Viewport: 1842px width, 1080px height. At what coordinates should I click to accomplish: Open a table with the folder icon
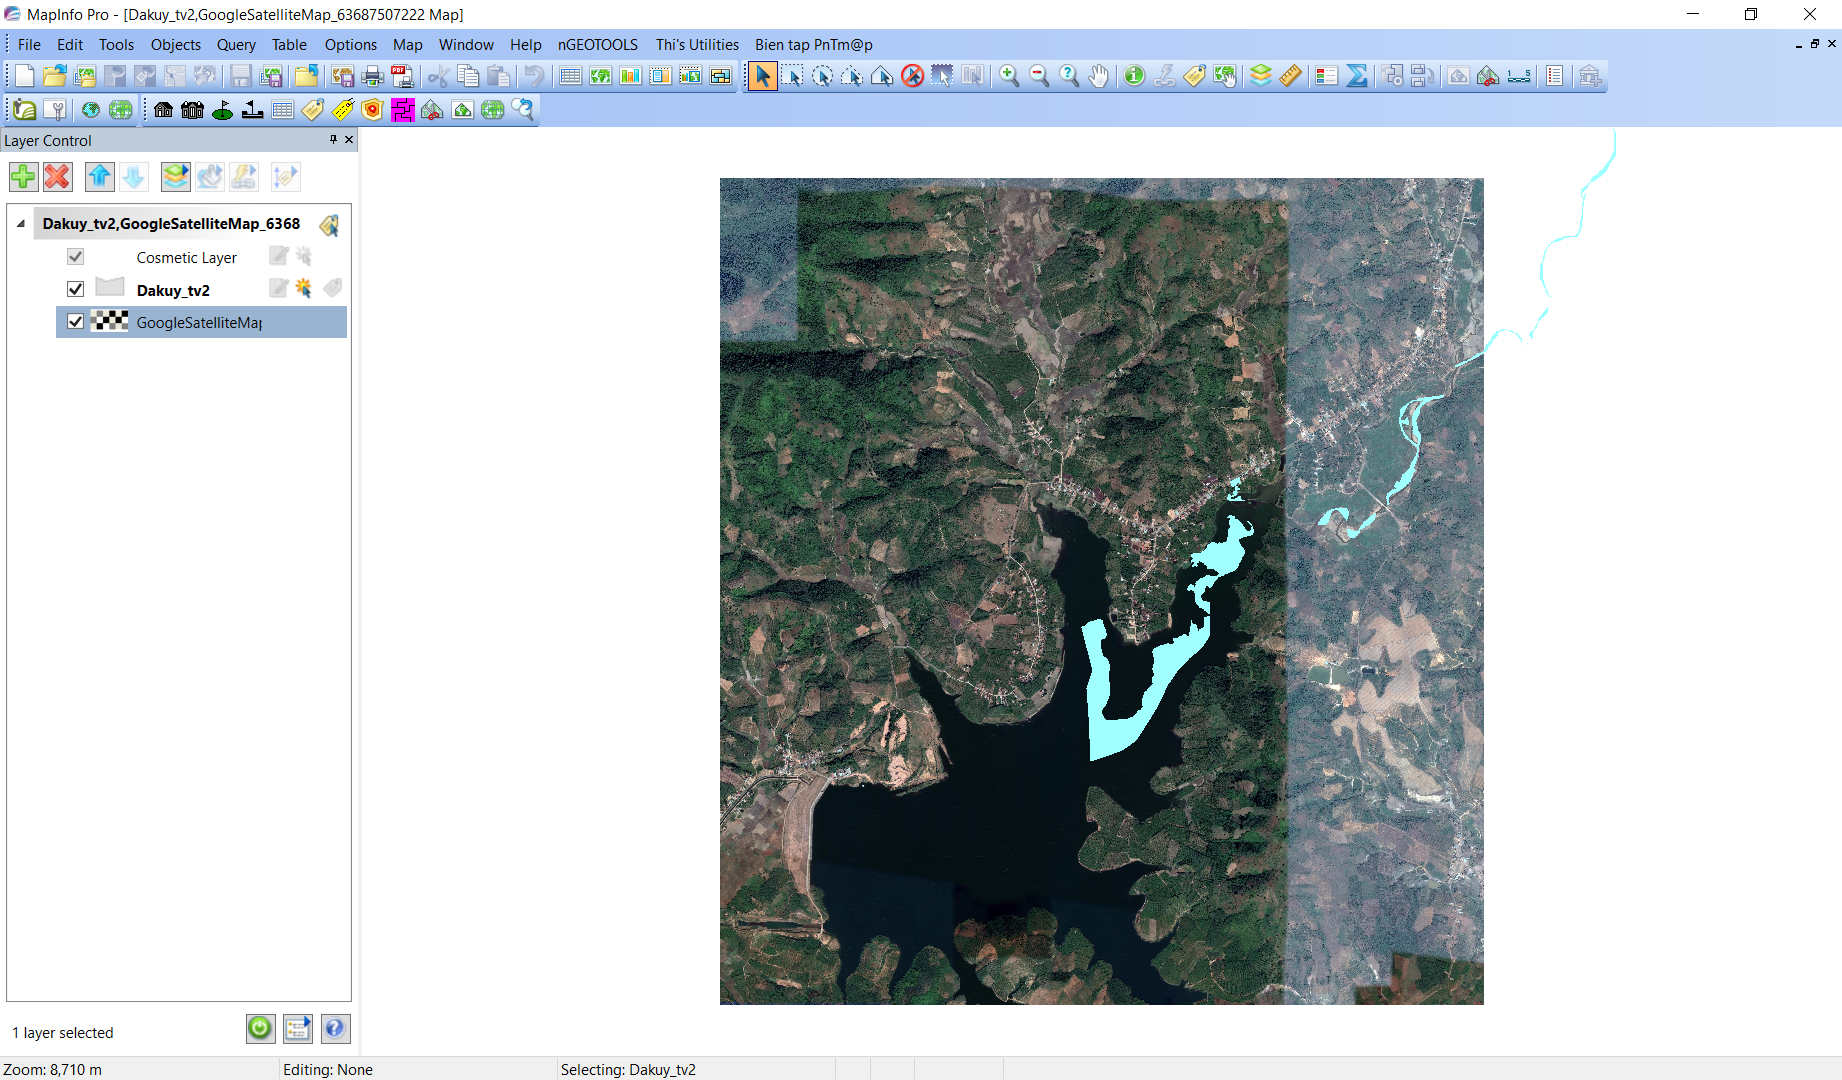[x=54, y=76]
